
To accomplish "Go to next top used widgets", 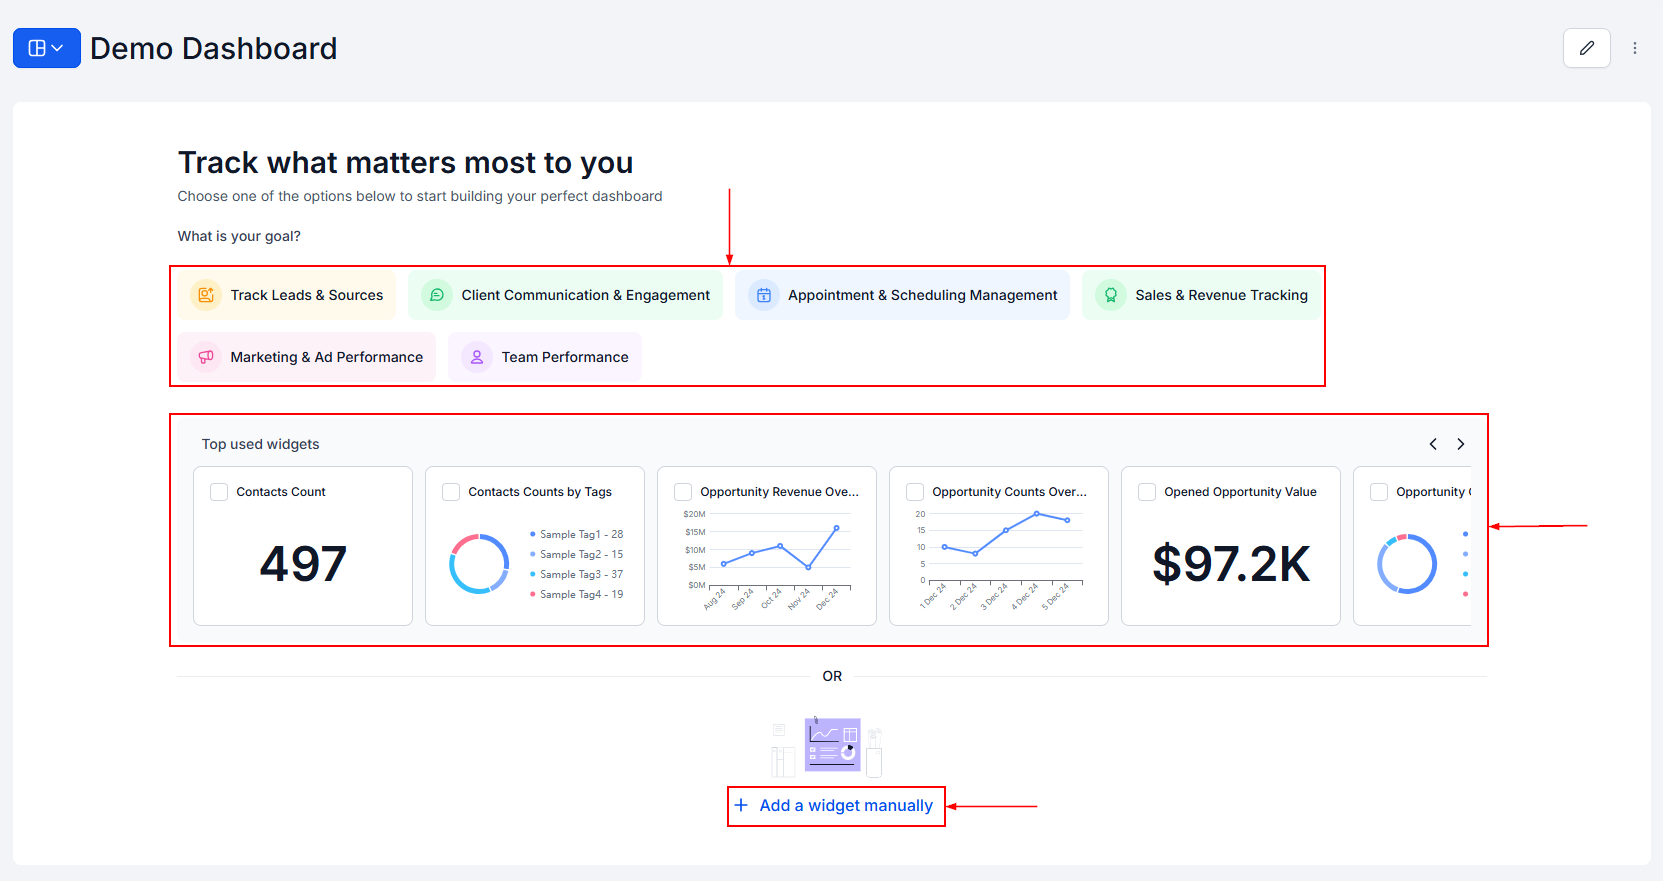I will tap(1461, 444).
